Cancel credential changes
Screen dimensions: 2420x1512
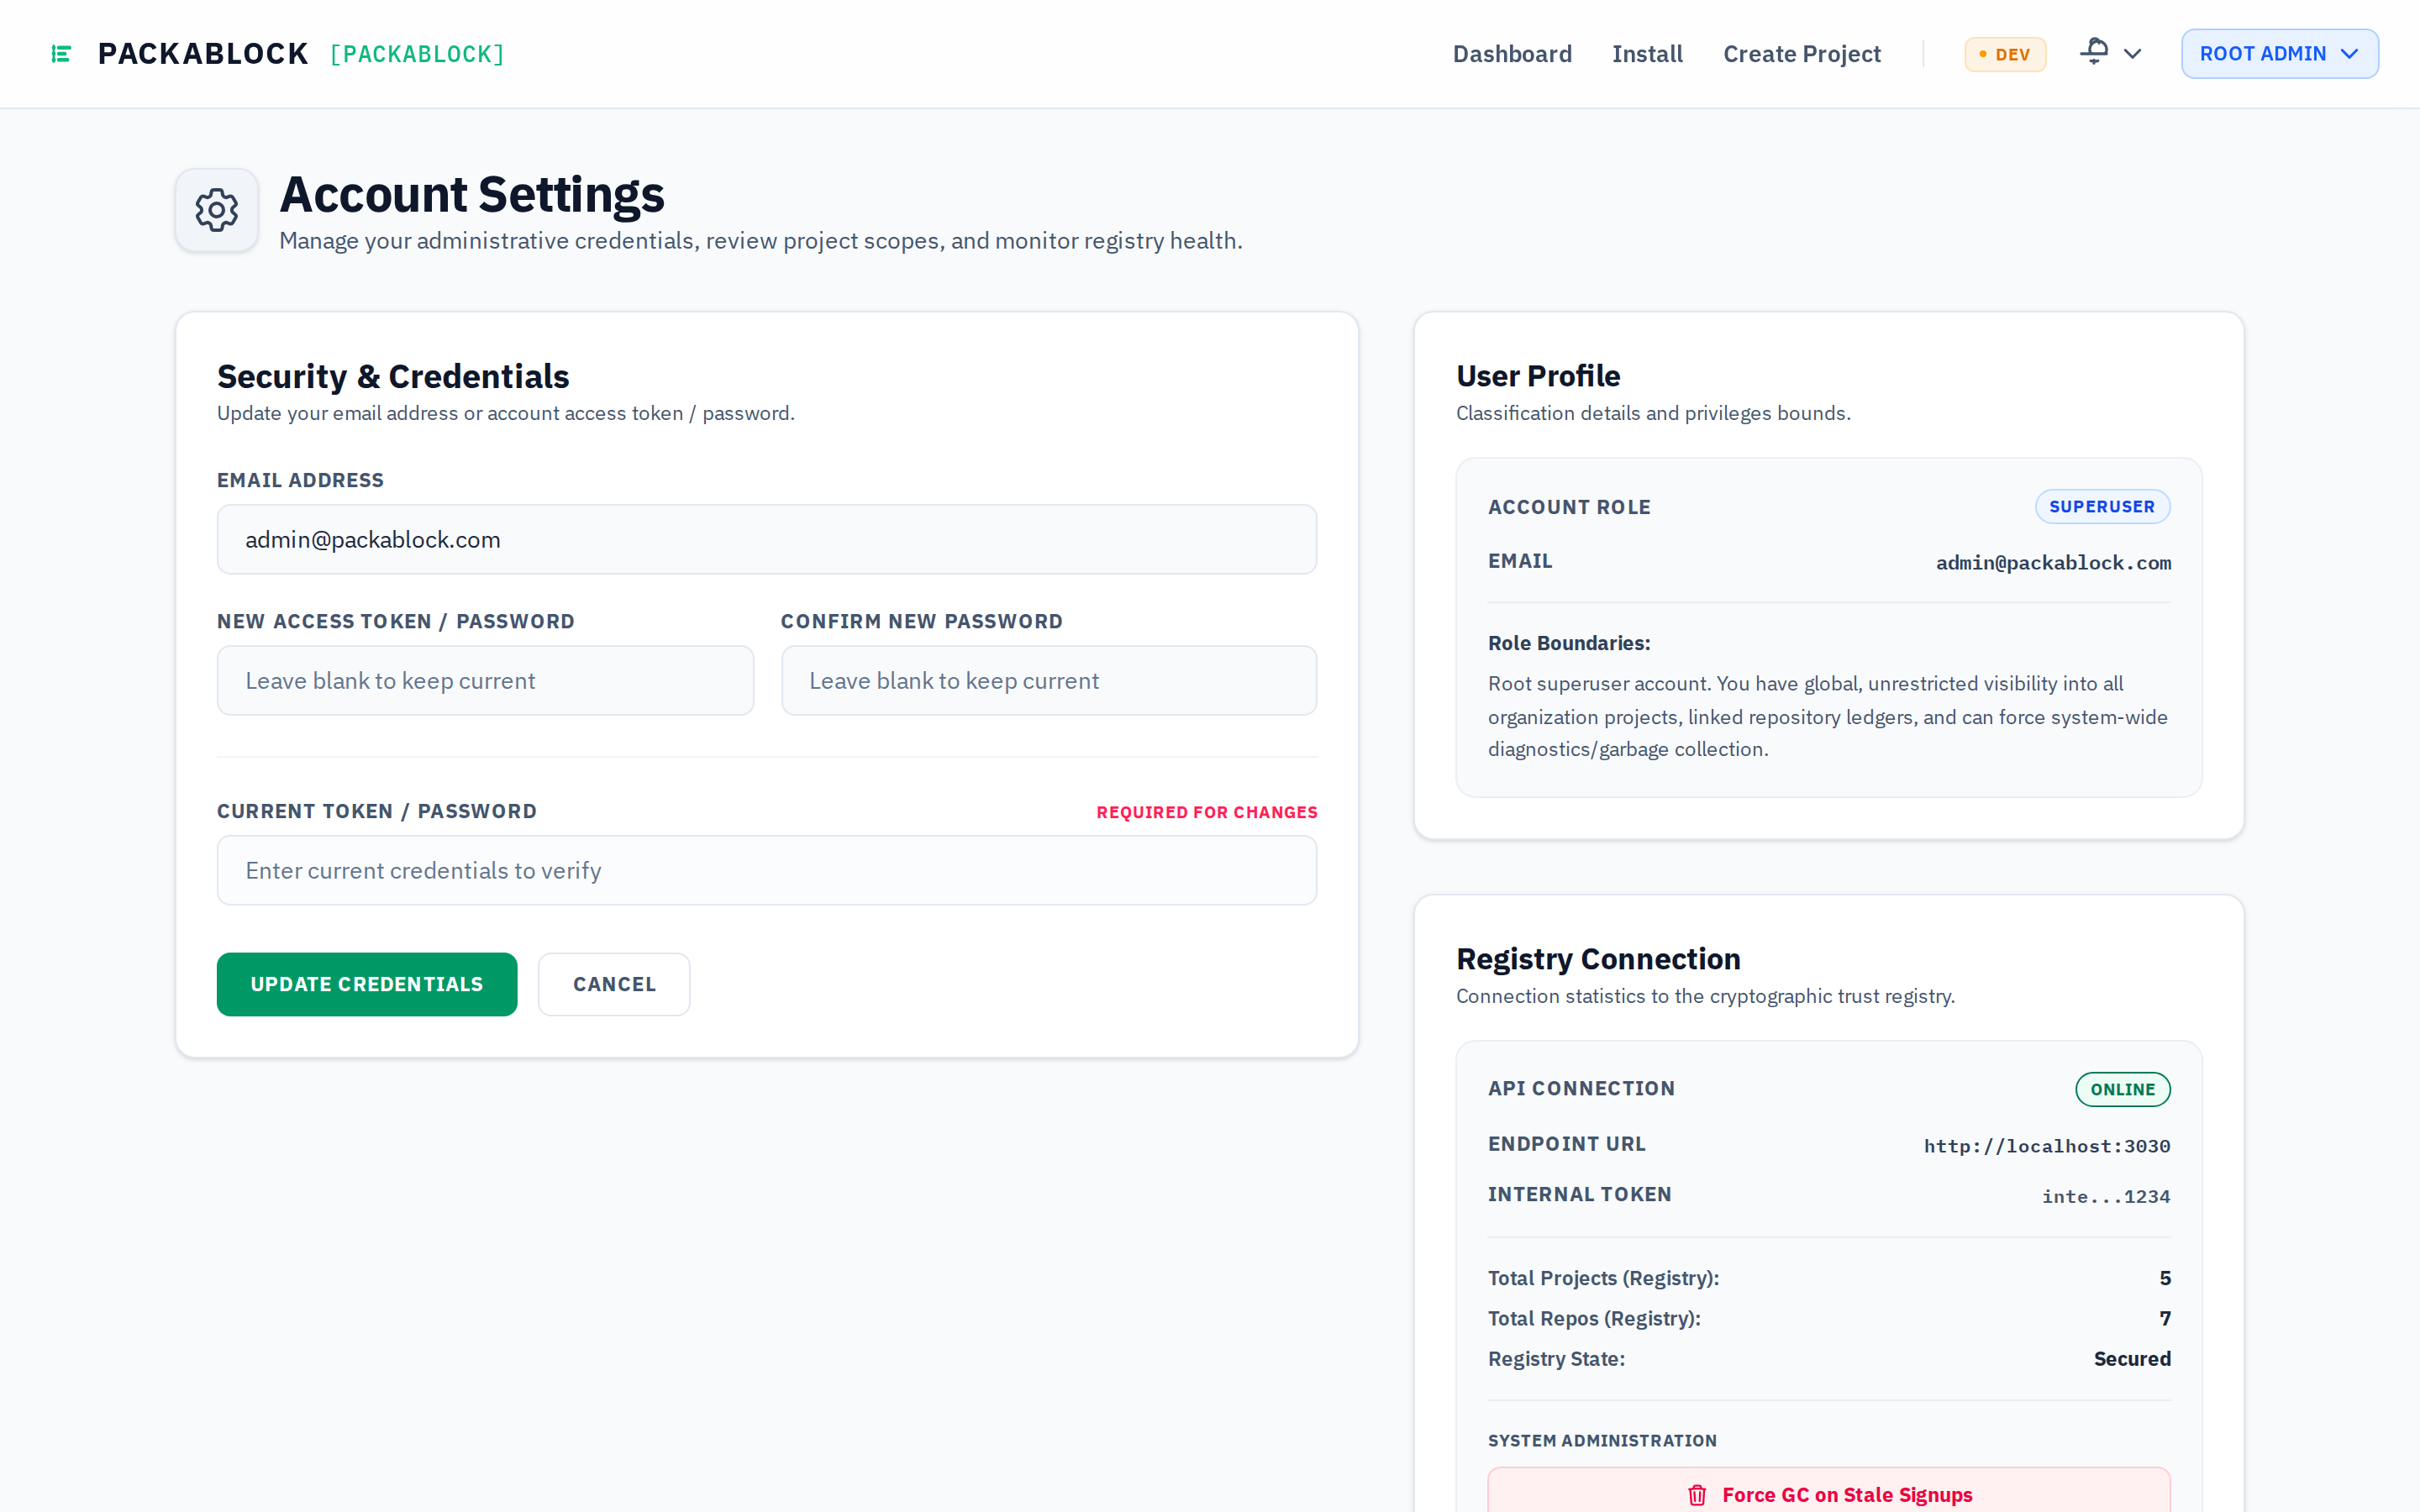tap(614, 984)
